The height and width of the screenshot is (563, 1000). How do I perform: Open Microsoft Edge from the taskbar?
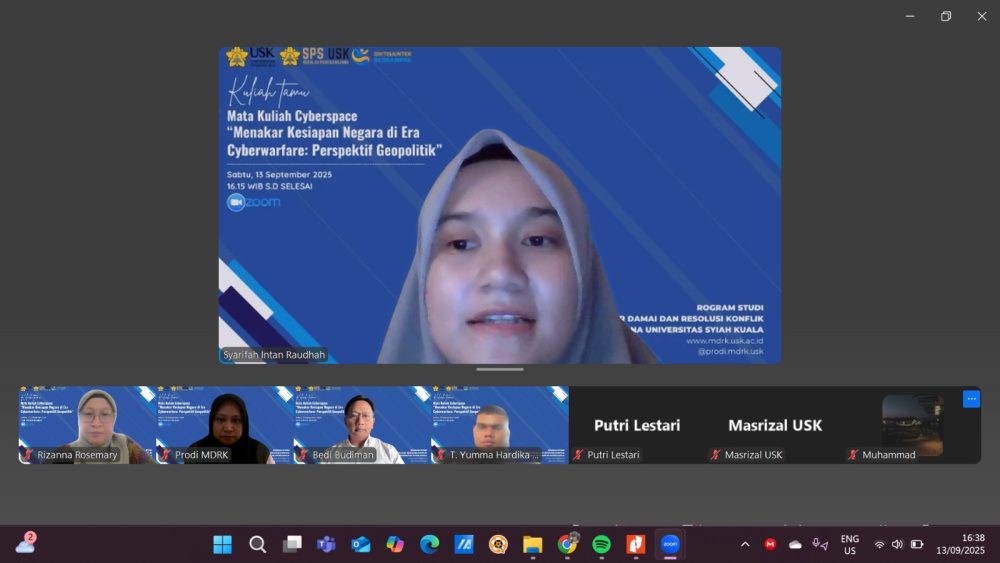tap(429, 544)
